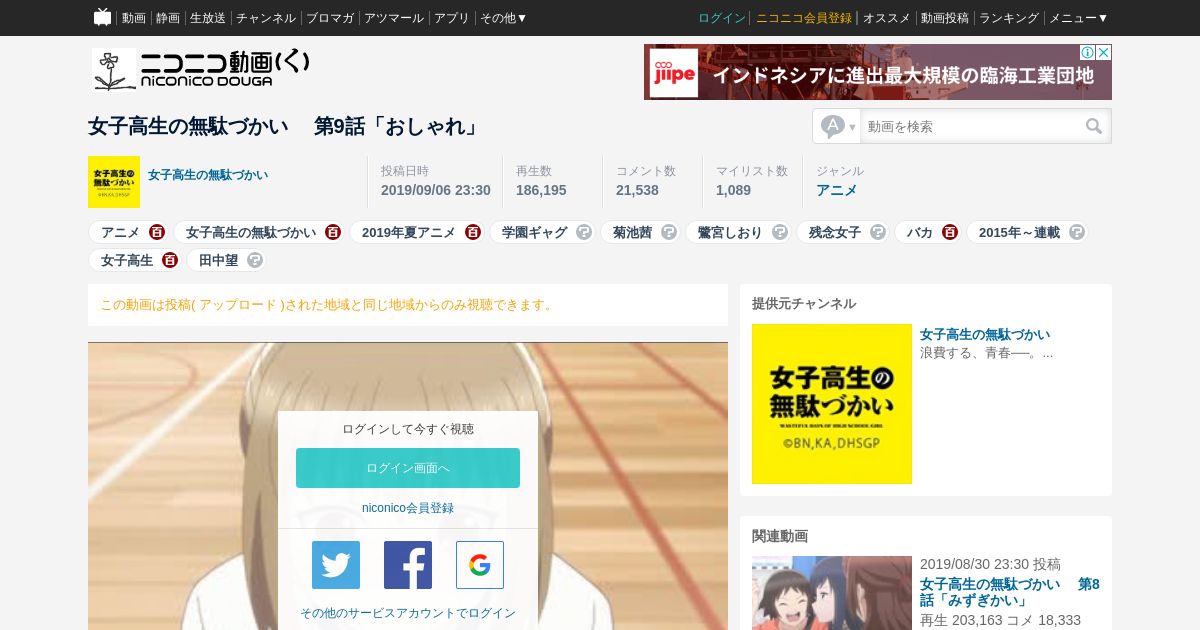Image resolution: width=1200 pixels, height=630 pixels.
Task: Open the アツマール menu item
Action: [394, 18]
